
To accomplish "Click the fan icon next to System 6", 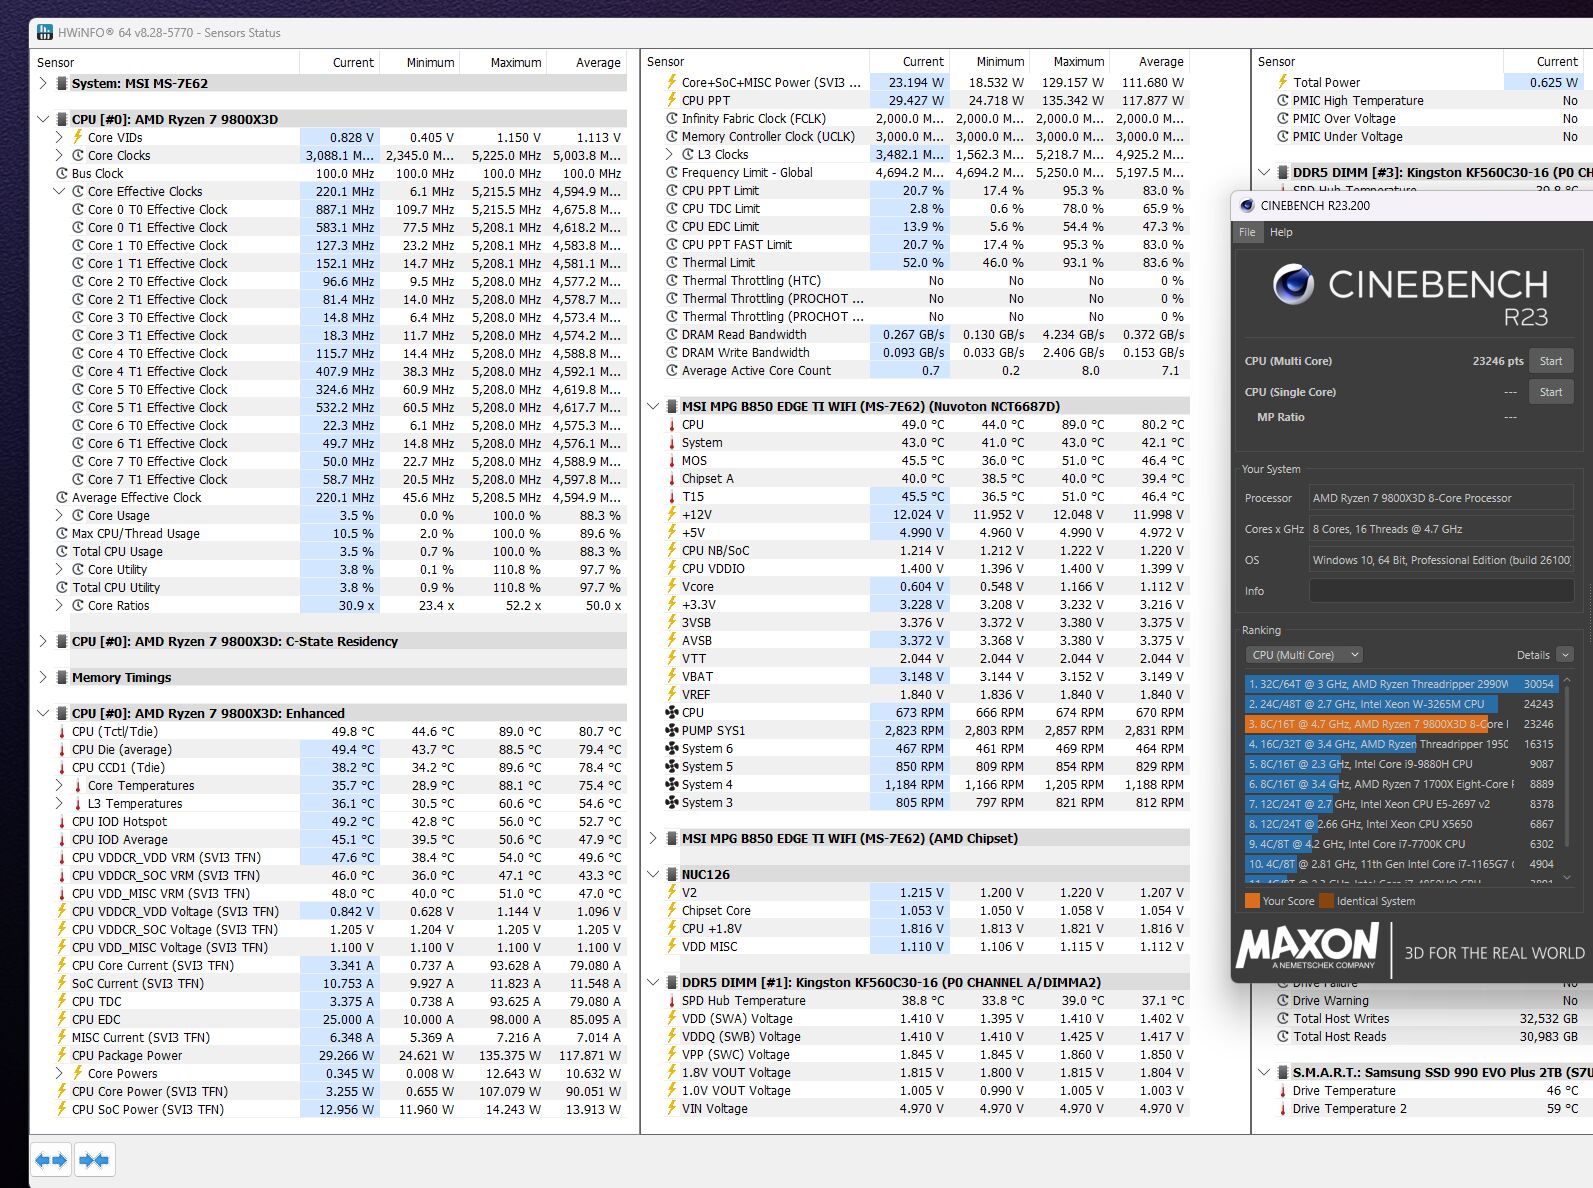I will [672, 748].
